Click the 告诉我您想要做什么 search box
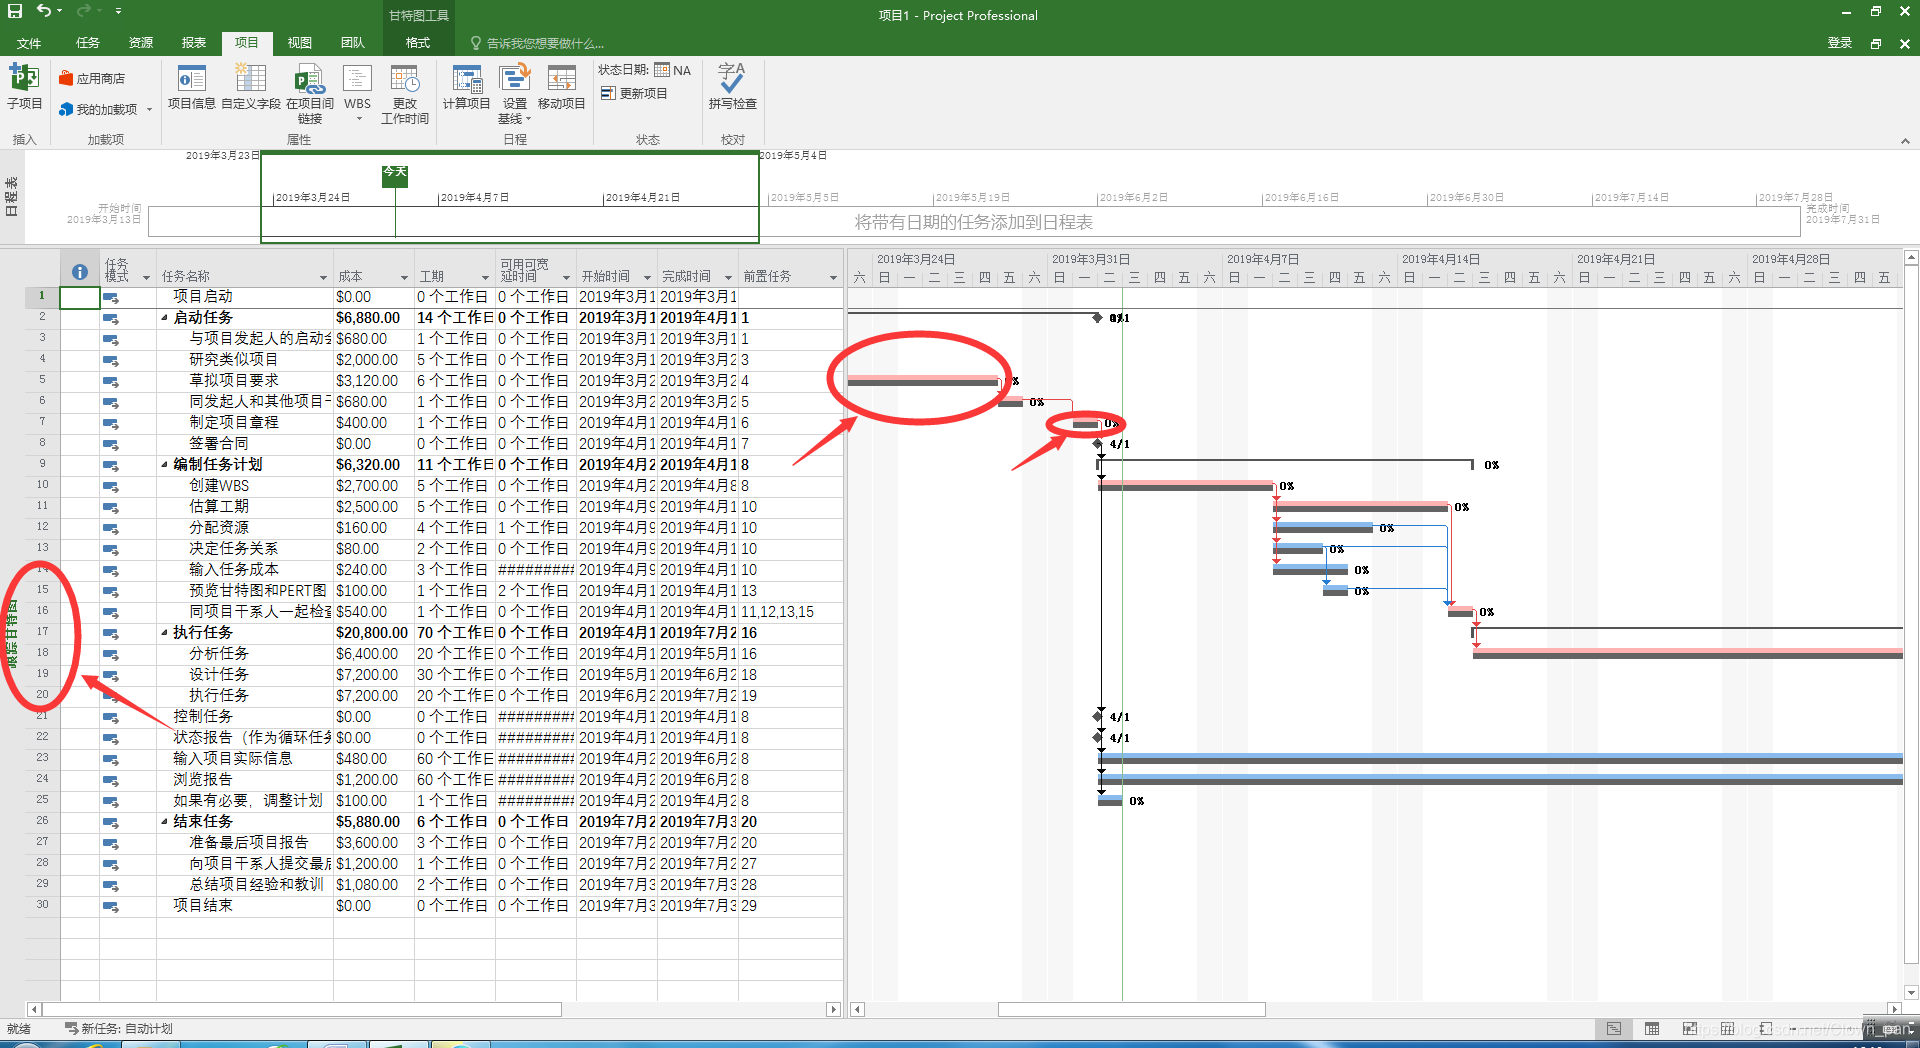Viewport: 1920px width, 1048px height. tap(545, 43)
